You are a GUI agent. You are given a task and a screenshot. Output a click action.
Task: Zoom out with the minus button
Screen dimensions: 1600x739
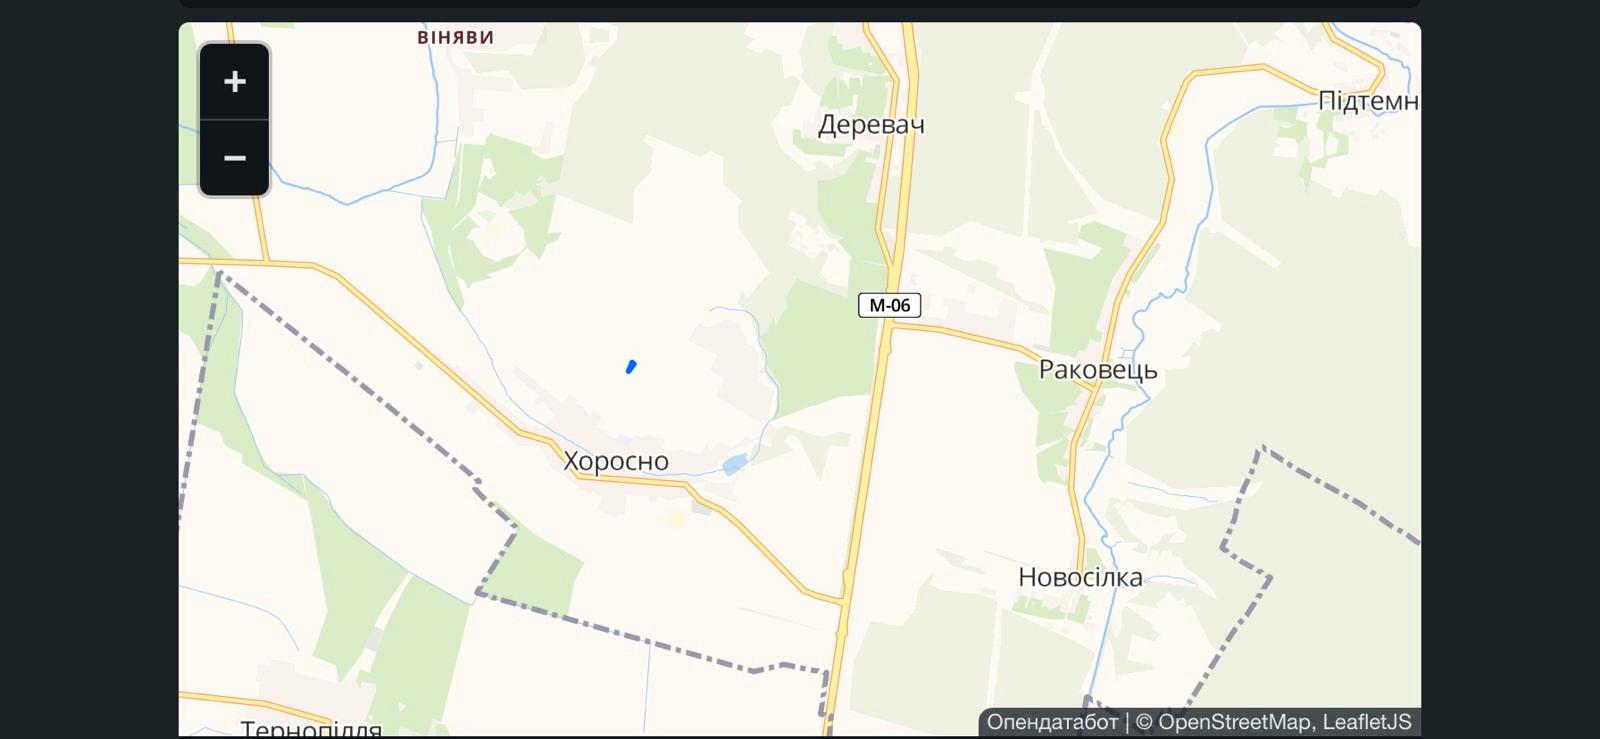(x=234, y=158)
